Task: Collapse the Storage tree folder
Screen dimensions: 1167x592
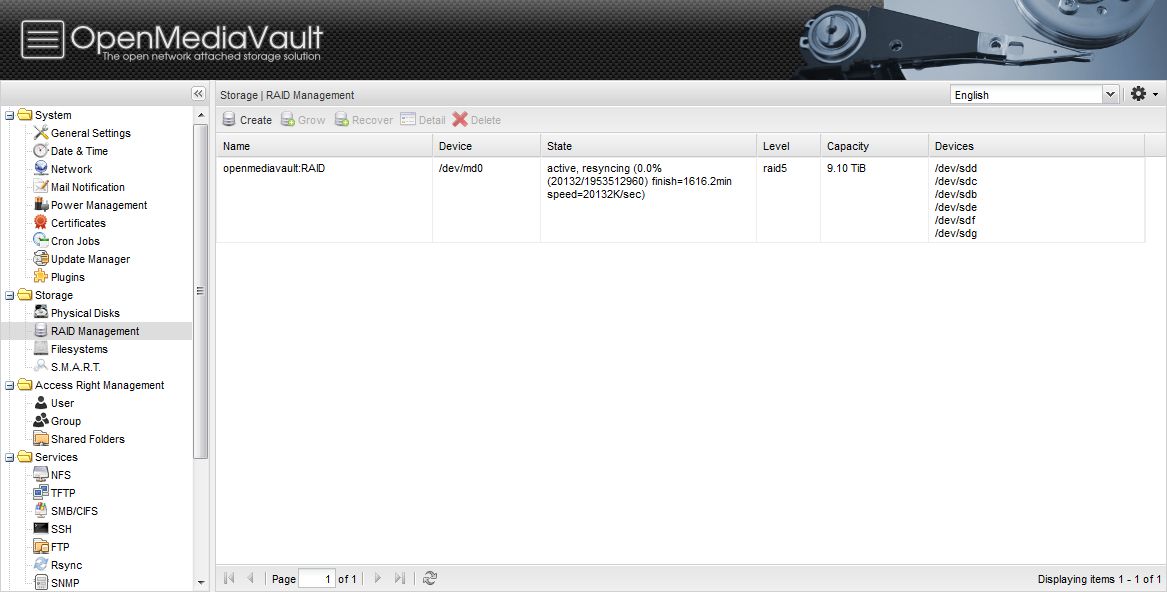Action: pyautogui.click(x=10, y=296)
